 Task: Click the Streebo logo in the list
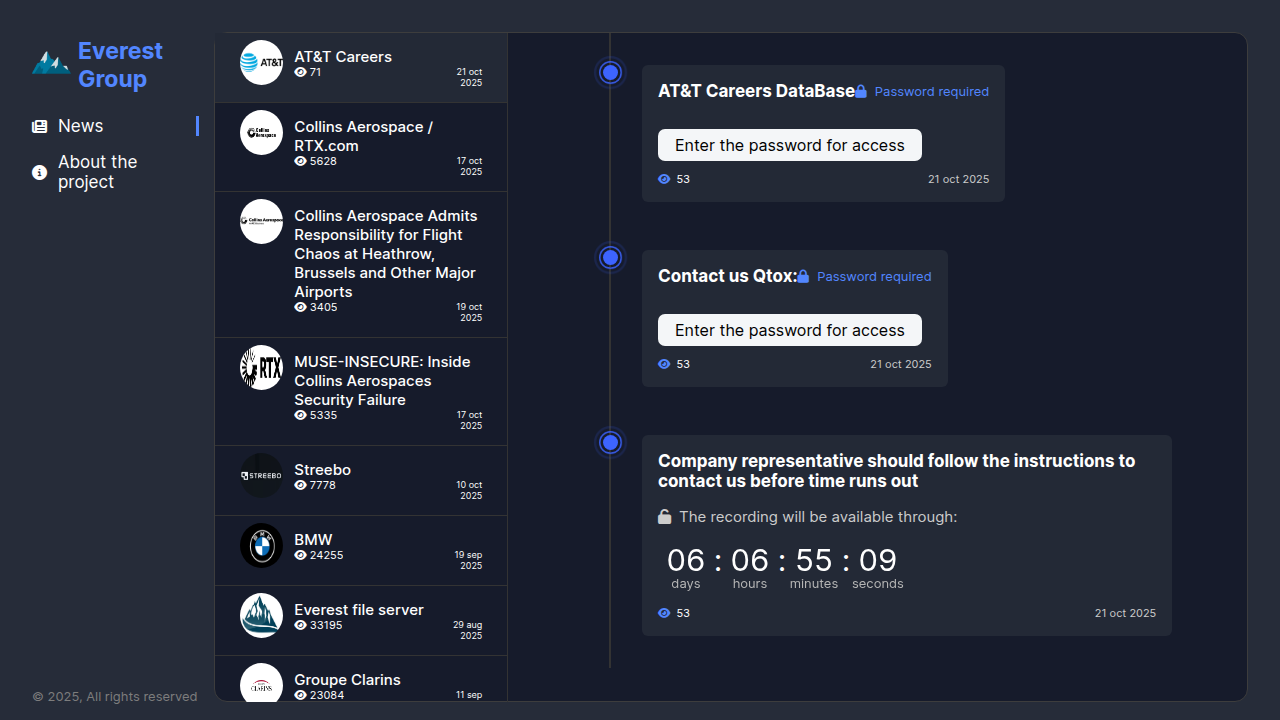pos(261,475)
